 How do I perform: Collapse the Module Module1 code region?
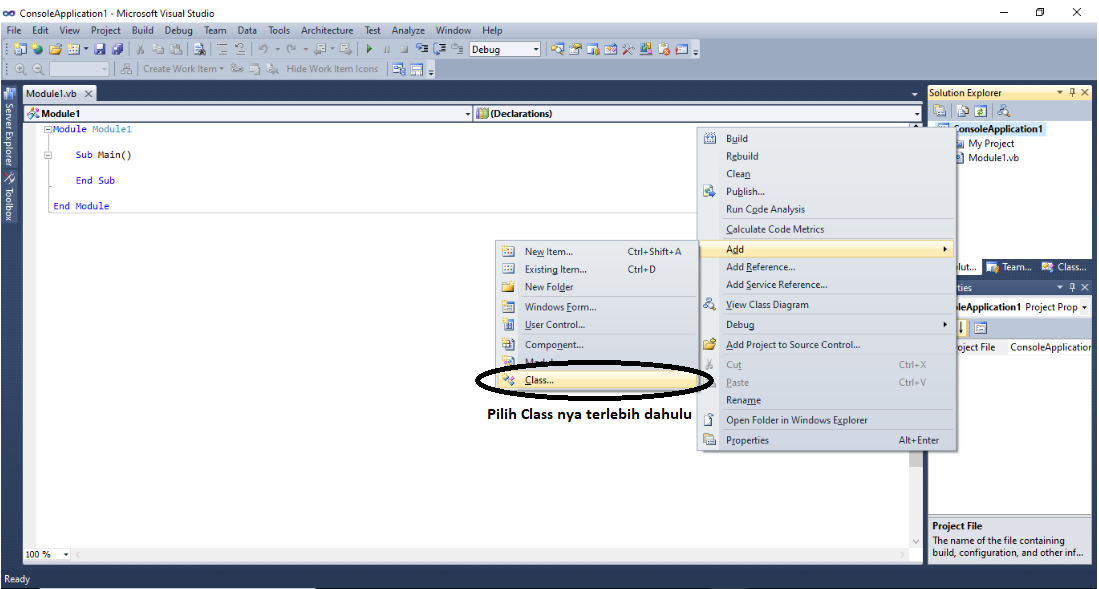(48, 130)
